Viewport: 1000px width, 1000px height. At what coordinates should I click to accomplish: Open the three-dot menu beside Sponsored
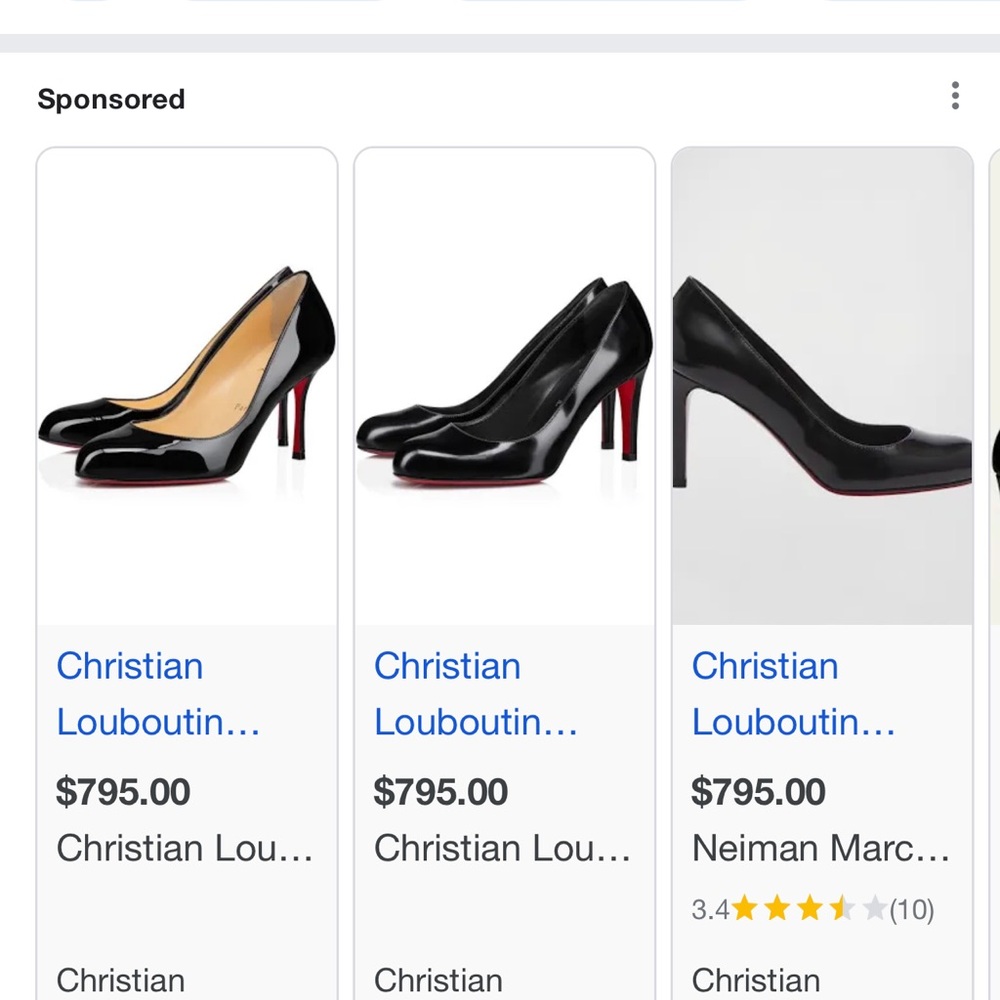(x=955, y=96)
